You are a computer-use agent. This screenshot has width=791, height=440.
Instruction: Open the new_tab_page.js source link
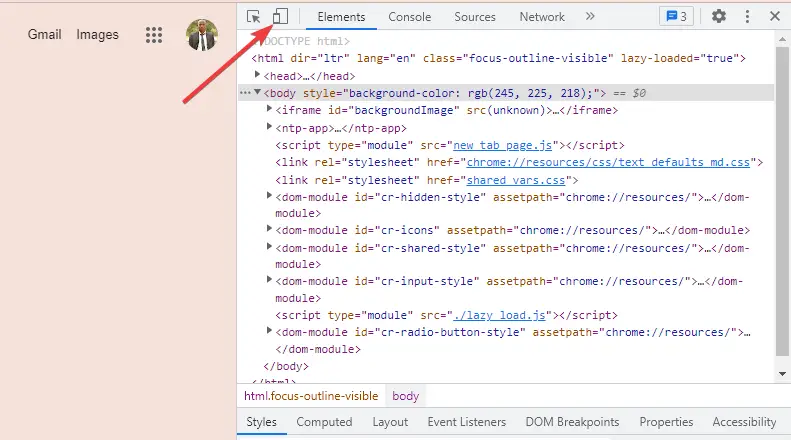502,145
